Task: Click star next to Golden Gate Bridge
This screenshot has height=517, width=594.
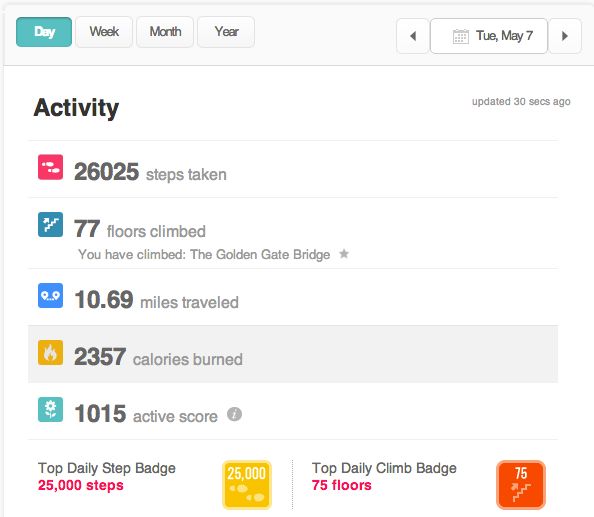Action: click(x=344, y=253)
